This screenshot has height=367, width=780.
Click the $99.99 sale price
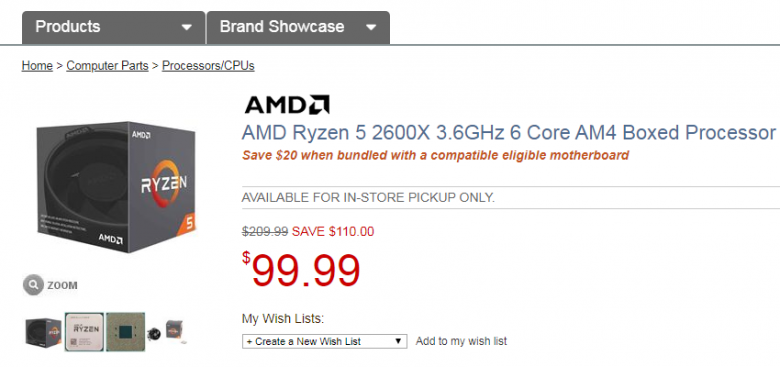(301, 270)
